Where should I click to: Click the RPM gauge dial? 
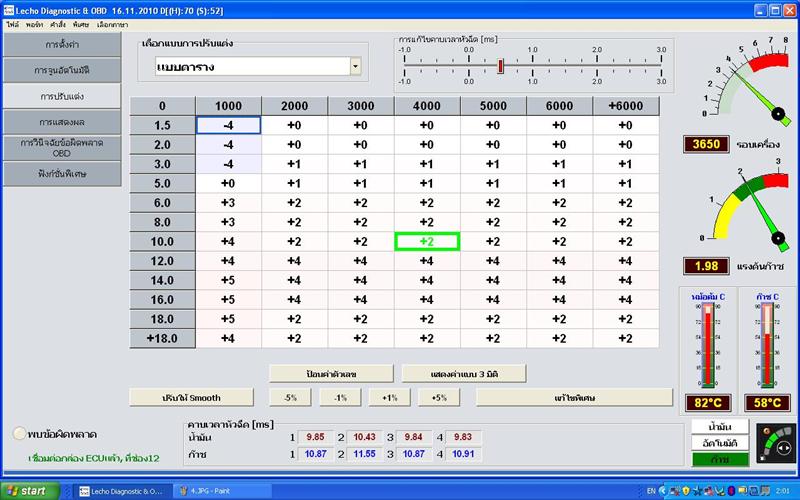747,82
